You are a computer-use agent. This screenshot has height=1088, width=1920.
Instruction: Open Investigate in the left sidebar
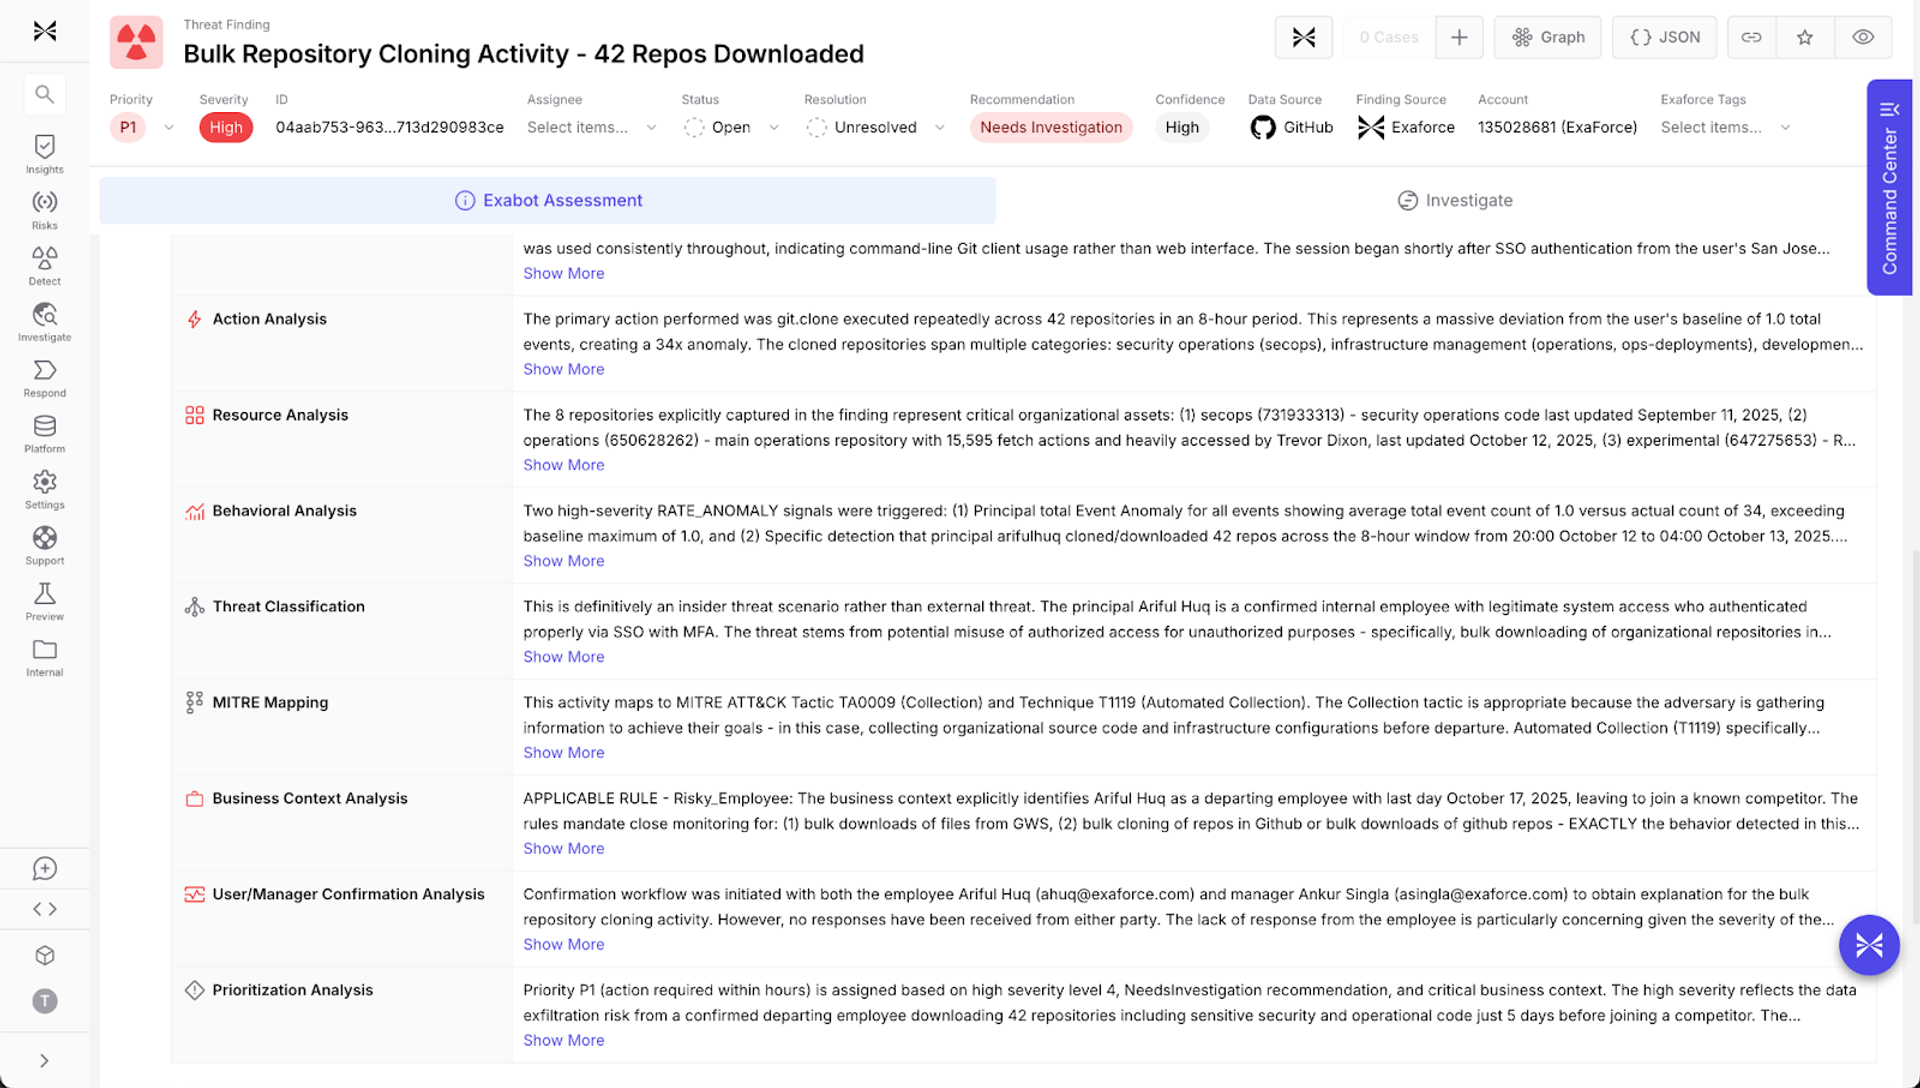44,322
